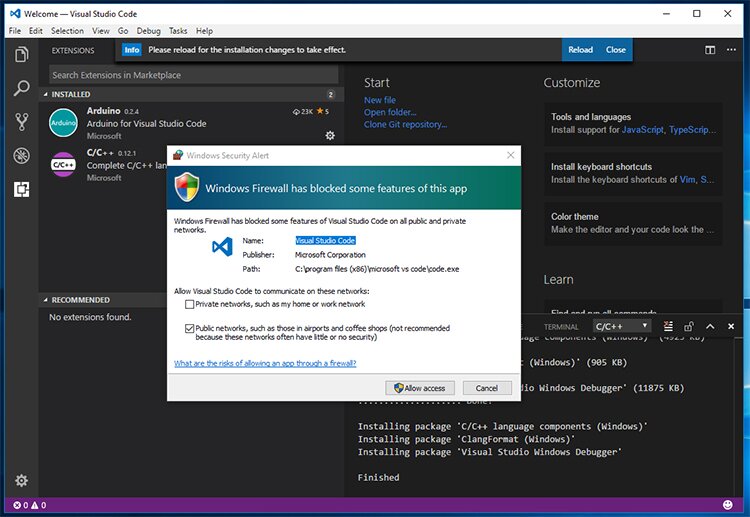Split the editor layout icon
Image resolution: width=750 pixels, height=517 pixels.
tap(710, 50)
